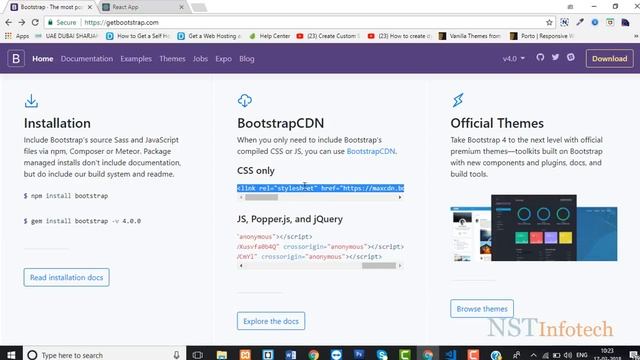
Task: Click the eyedropper extension icon in Chrome toolbar
Action: [x=580, y=22]
